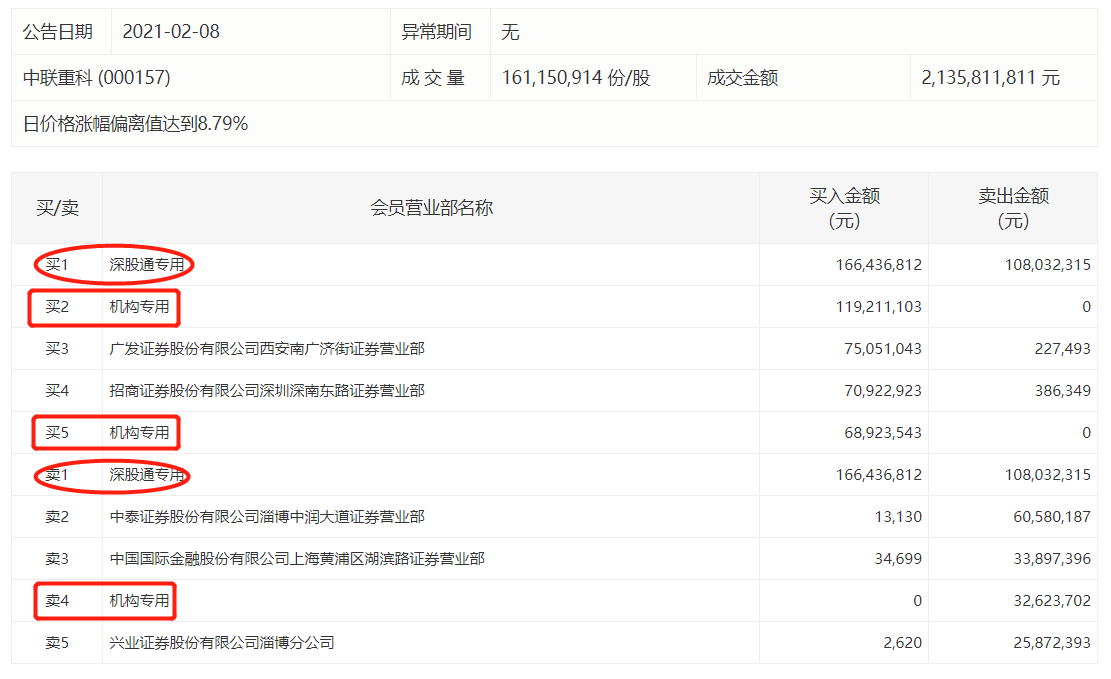The width and height of the screenshot is (1111, 679).
Task: Open the 兴业证券 淄博分公司 entry
Action: [222, 643]
